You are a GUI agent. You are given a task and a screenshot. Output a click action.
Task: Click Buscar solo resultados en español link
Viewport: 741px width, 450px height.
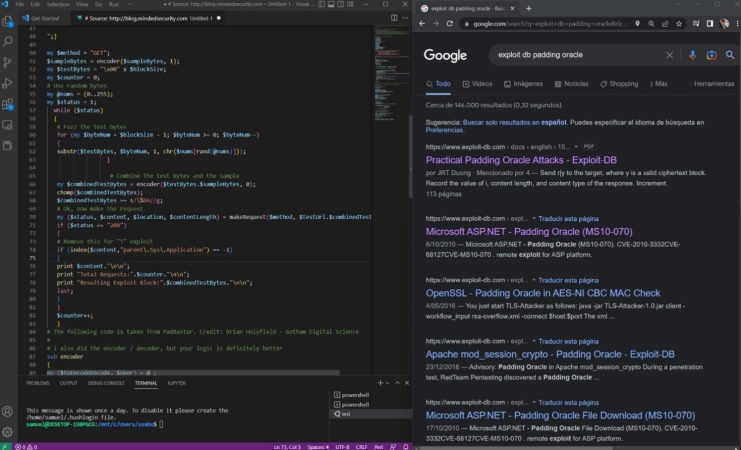514,122
